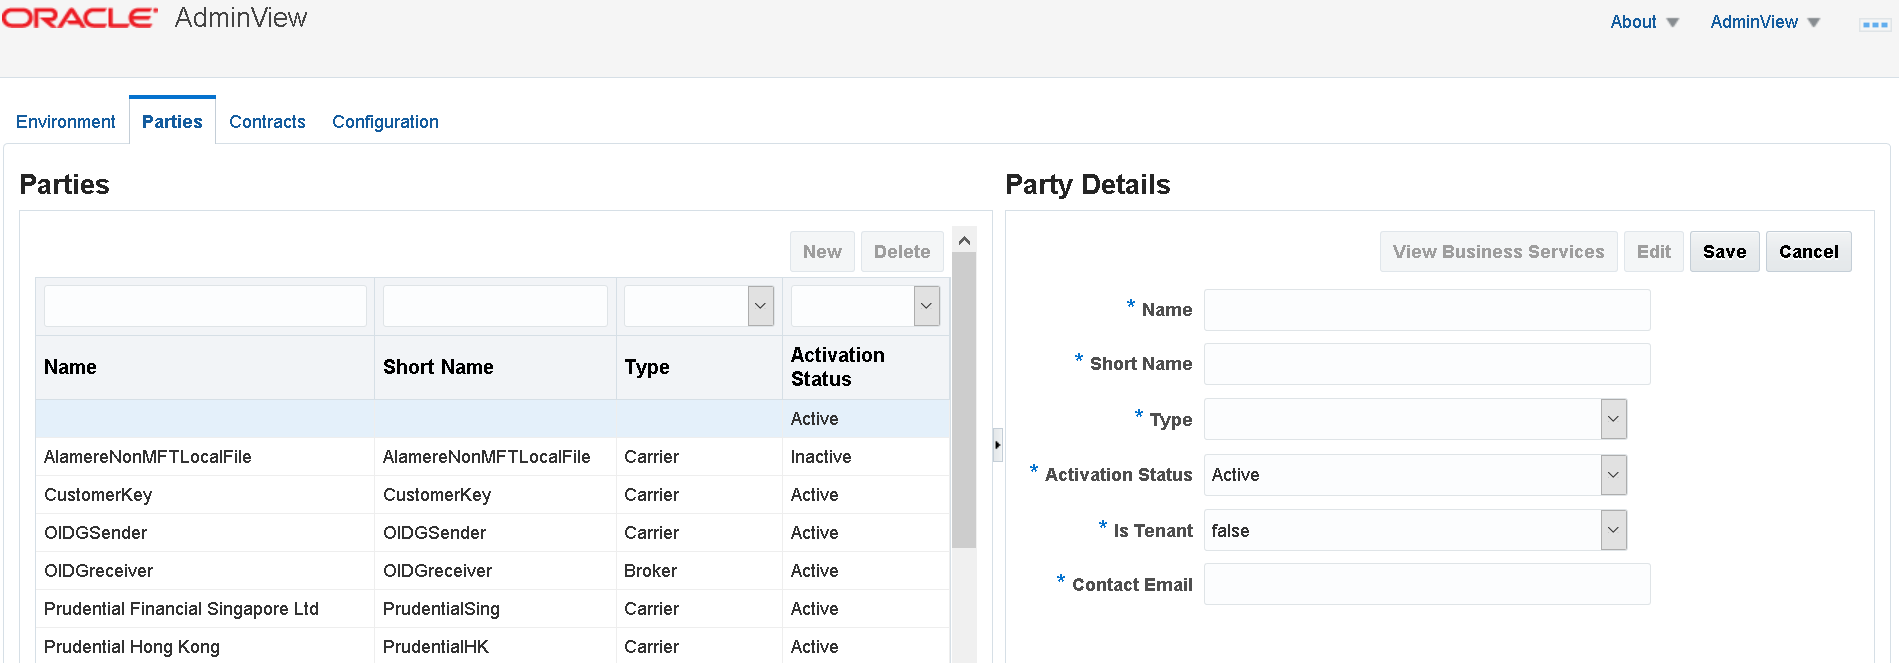The width and height of the screenshot is (1899, 663).
Task: Focus the Name filter text box
Action: (x=205, y=306)
